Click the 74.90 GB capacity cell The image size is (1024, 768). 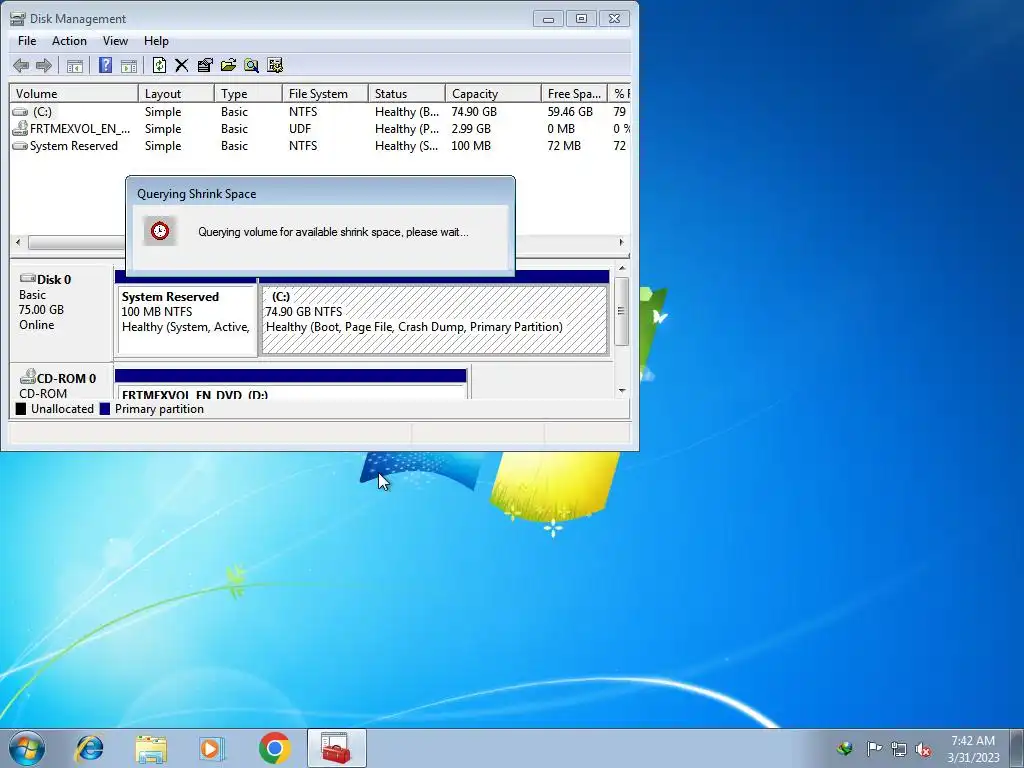(474, 112)
